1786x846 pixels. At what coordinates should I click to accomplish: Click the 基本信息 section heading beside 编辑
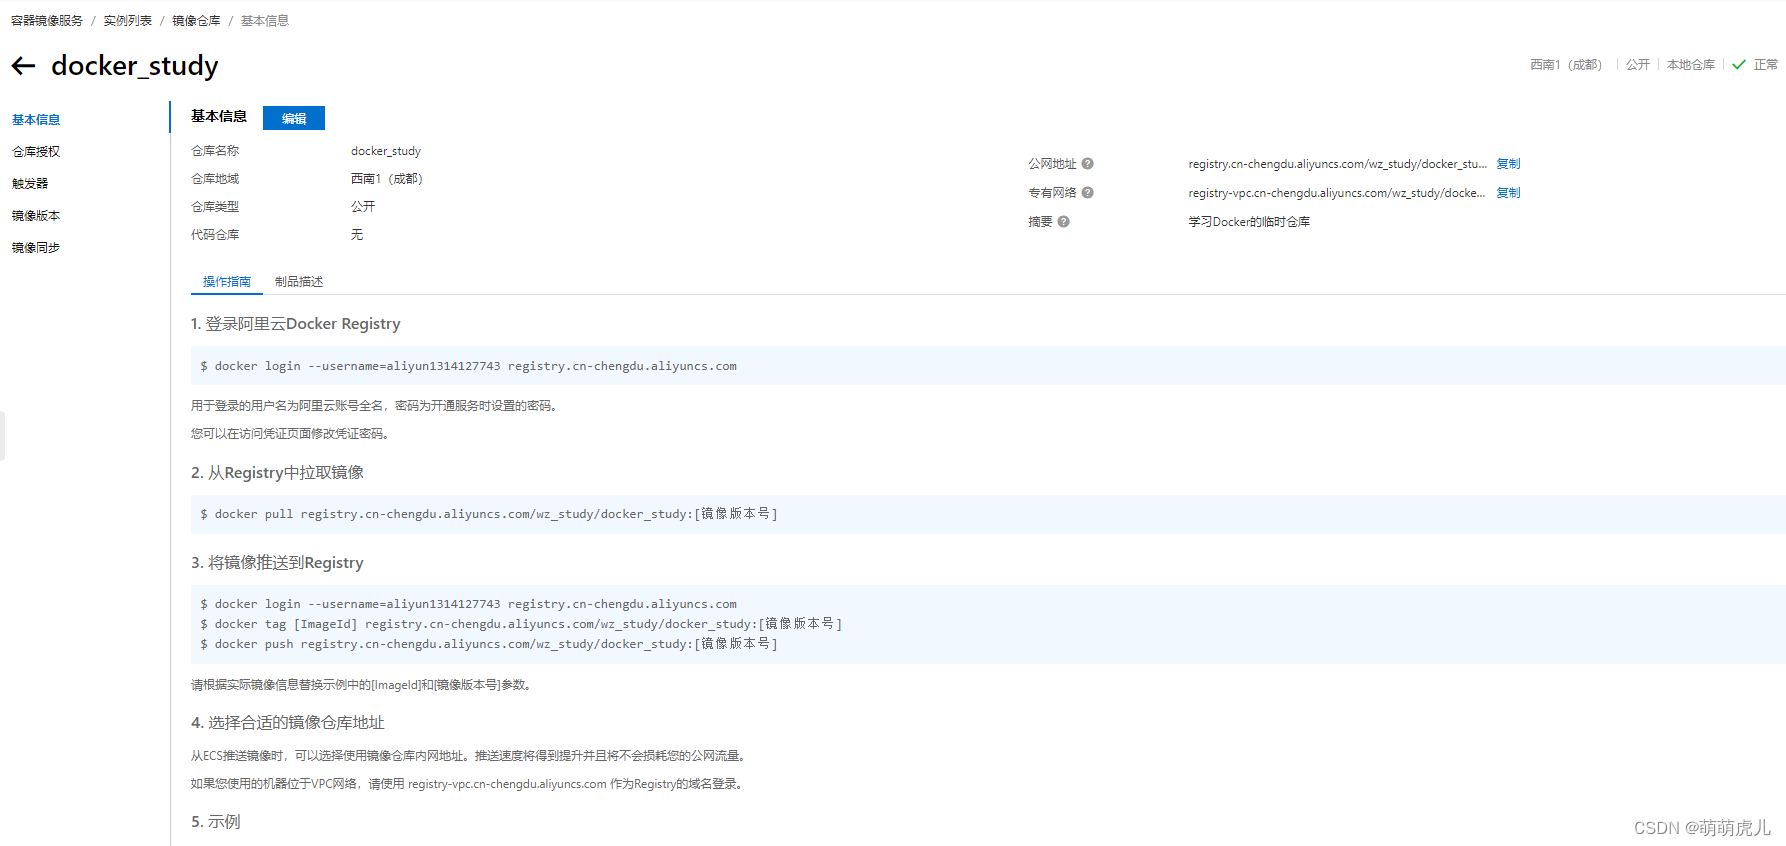coord(219,117)
